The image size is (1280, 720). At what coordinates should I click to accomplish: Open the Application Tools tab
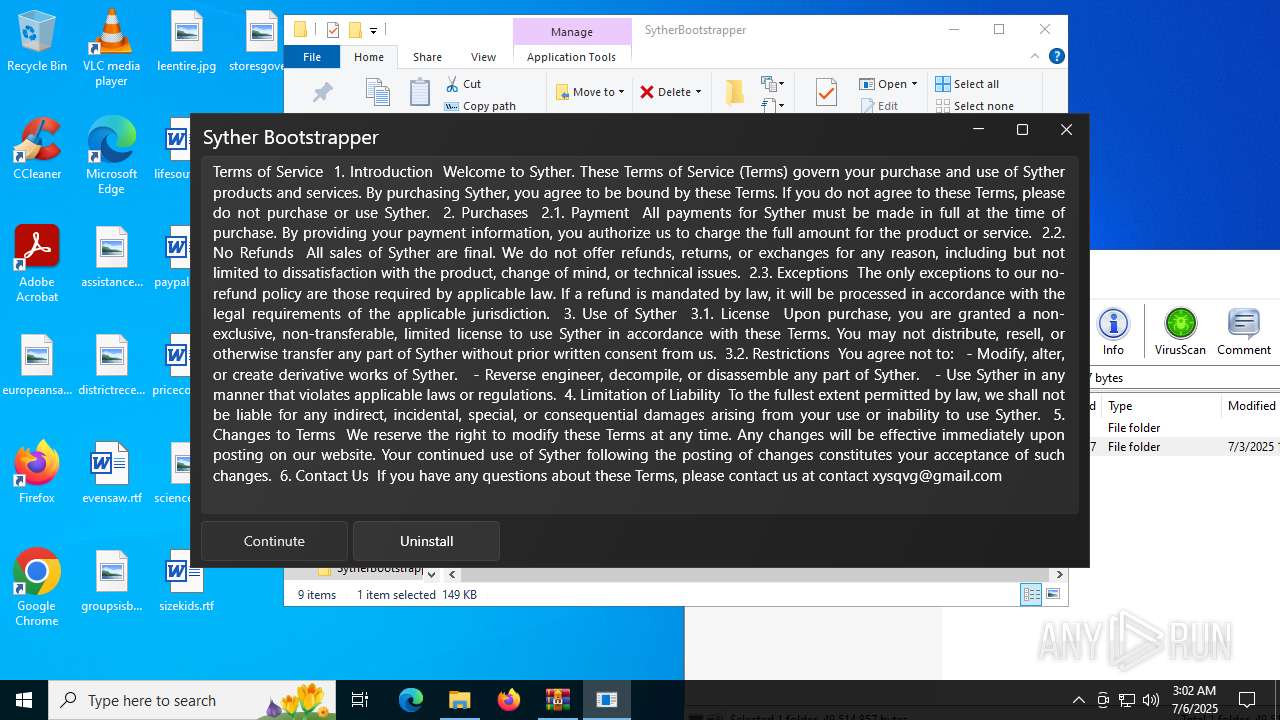[571, 57]
